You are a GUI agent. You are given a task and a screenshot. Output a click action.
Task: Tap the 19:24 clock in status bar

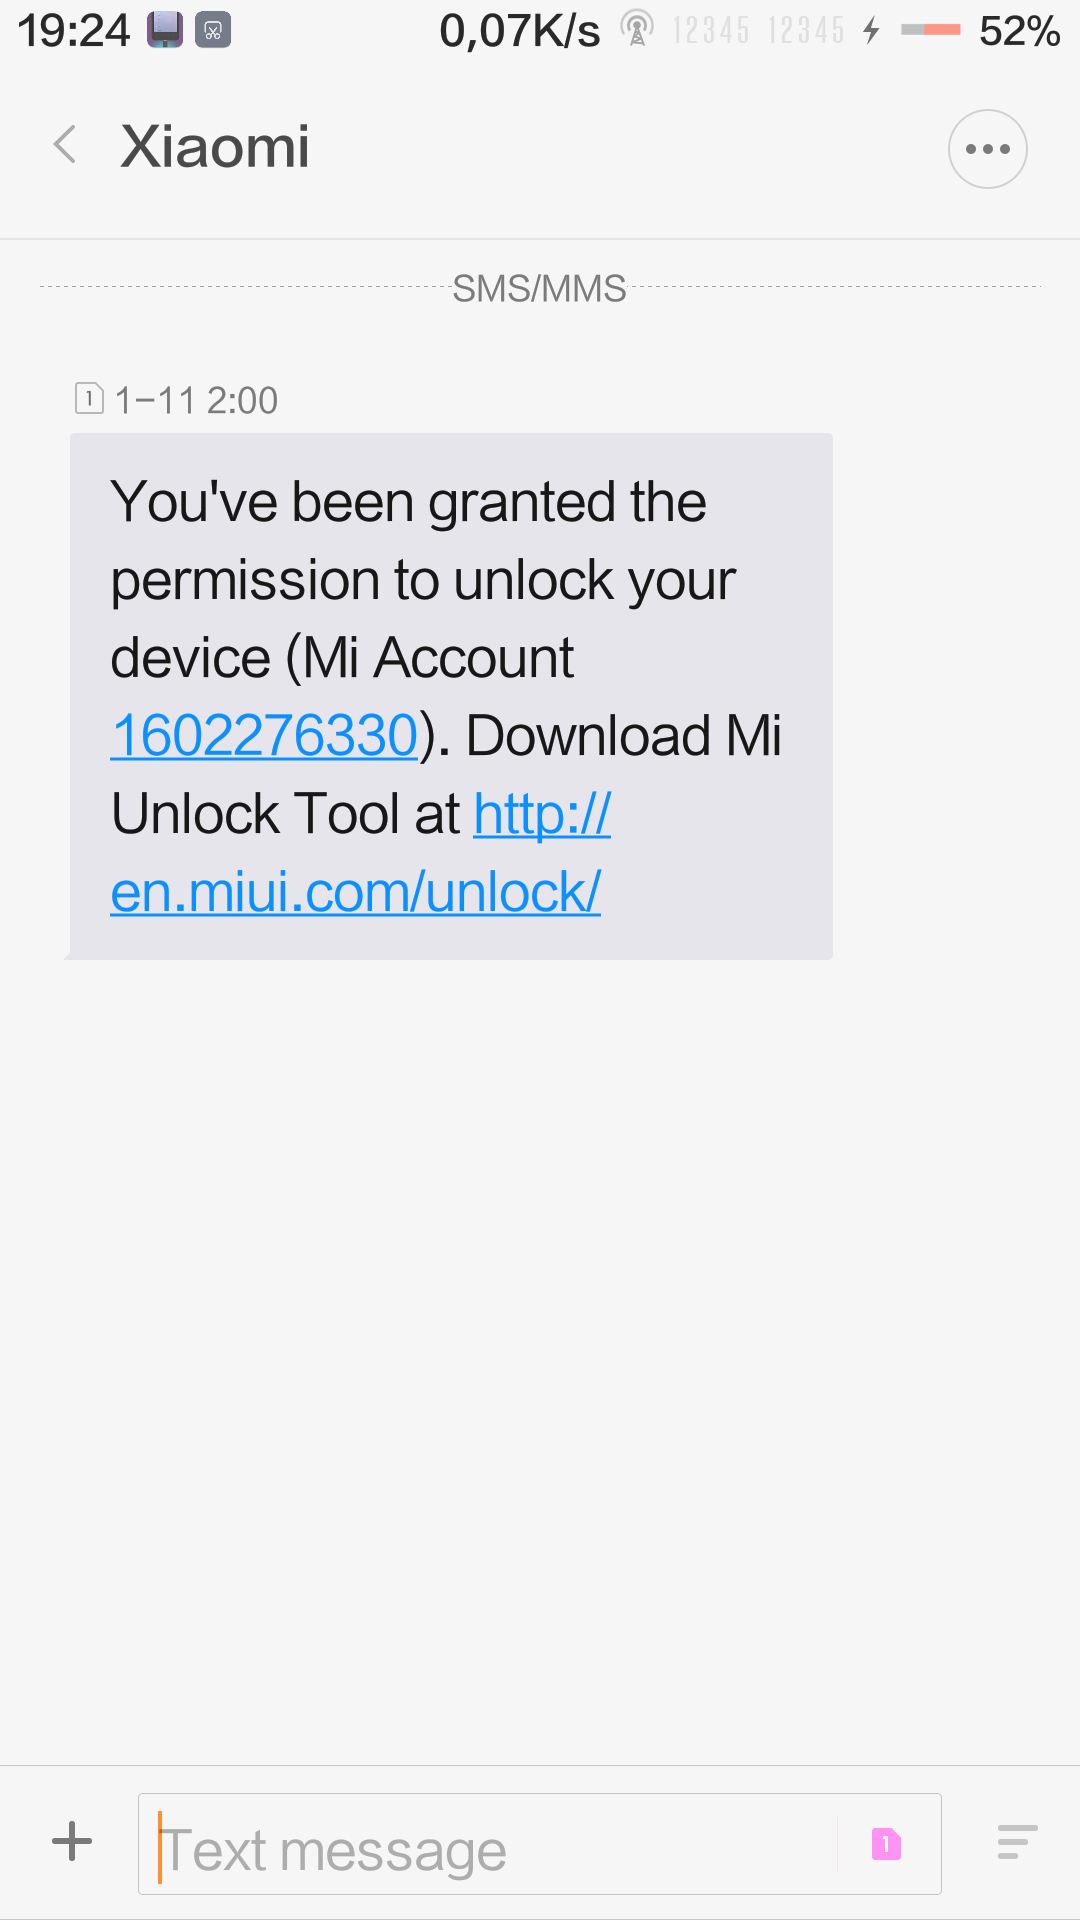[74, 31]
